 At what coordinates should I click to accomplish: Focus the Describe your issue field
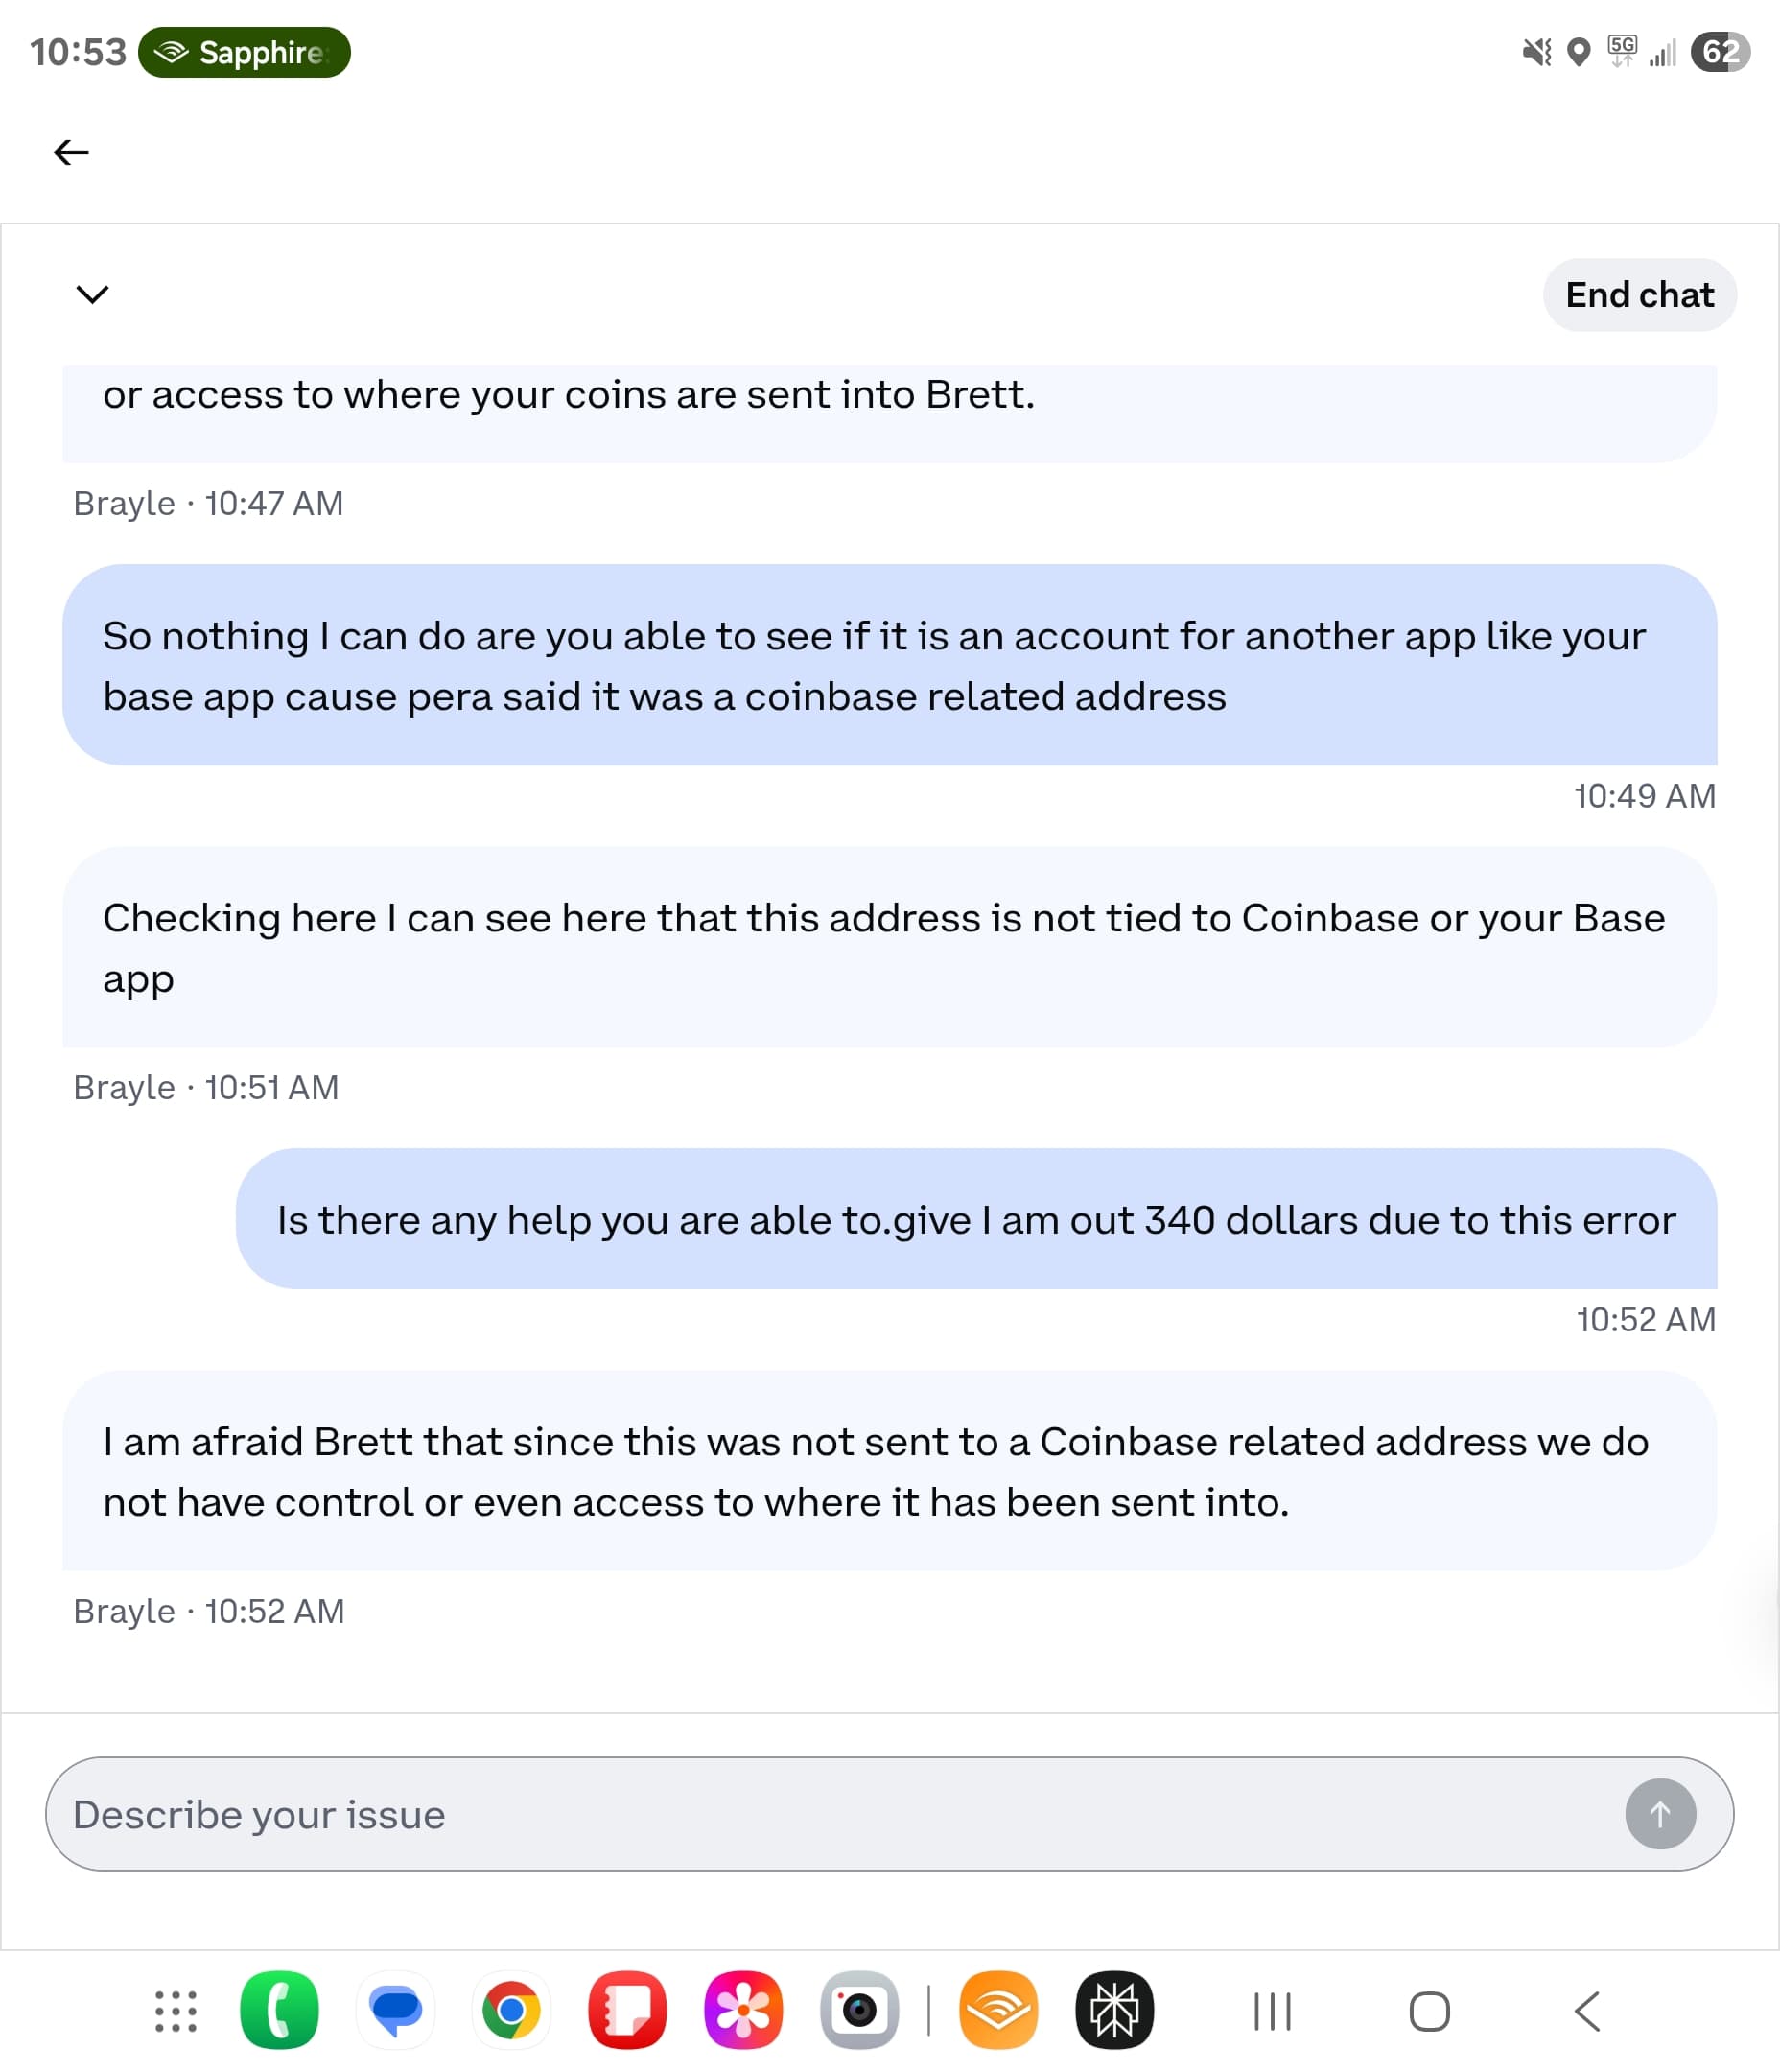[x=889, y=1813]
